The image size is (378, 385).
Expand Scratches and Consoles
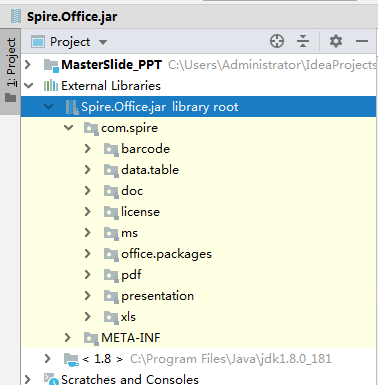coord(28,380)
